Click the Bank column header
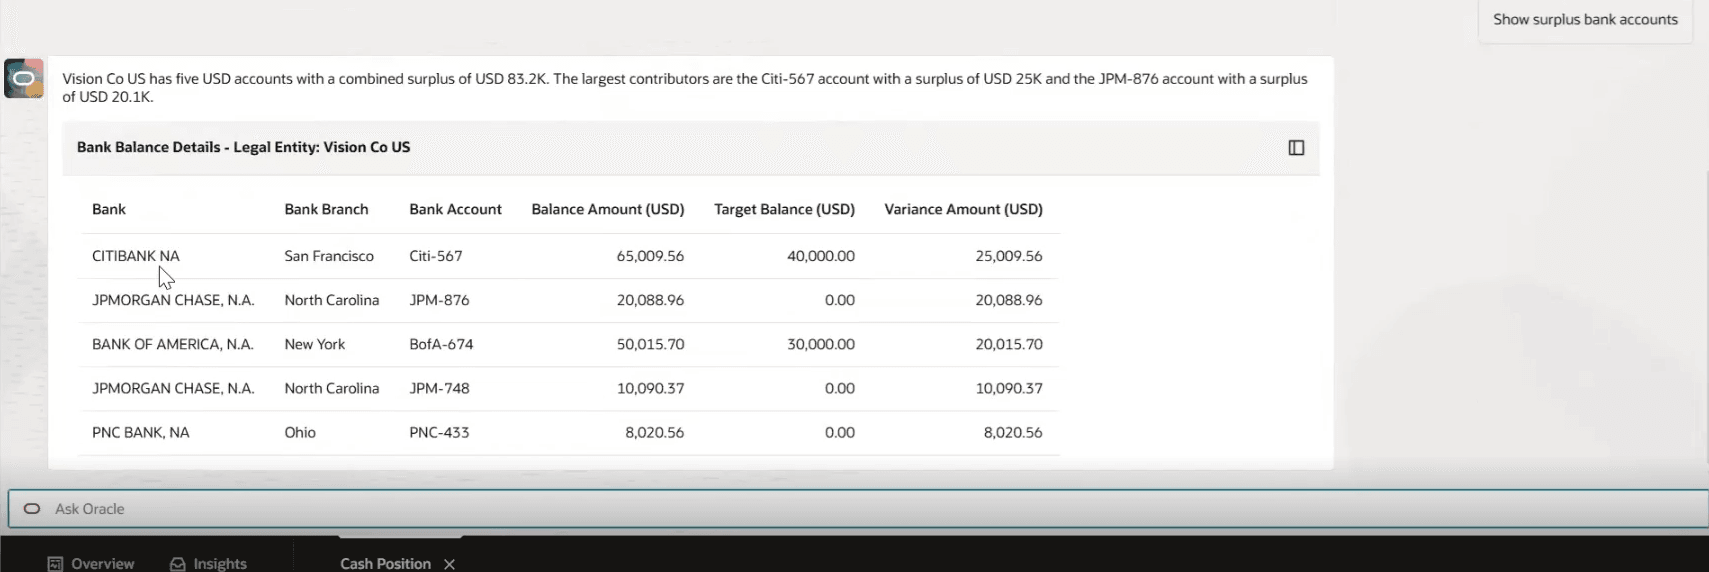1709x572 pixels. click(109, 209)
